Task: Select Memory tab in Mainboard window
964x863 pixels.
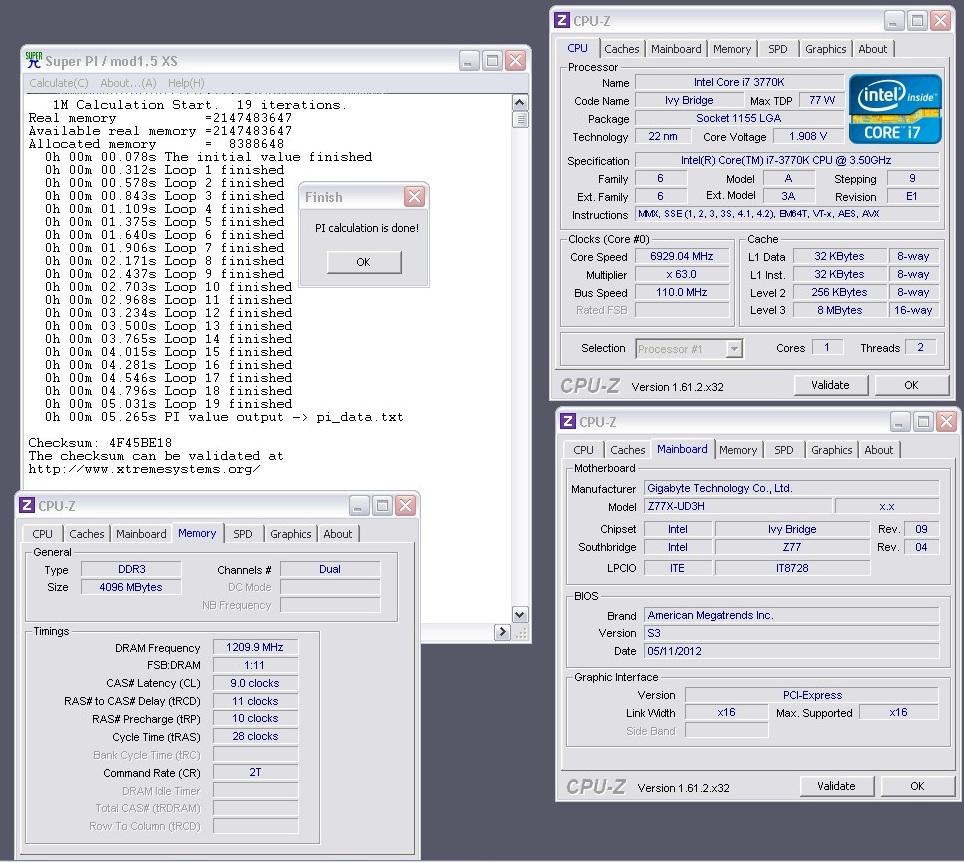Action: click(x=738, y=450)
